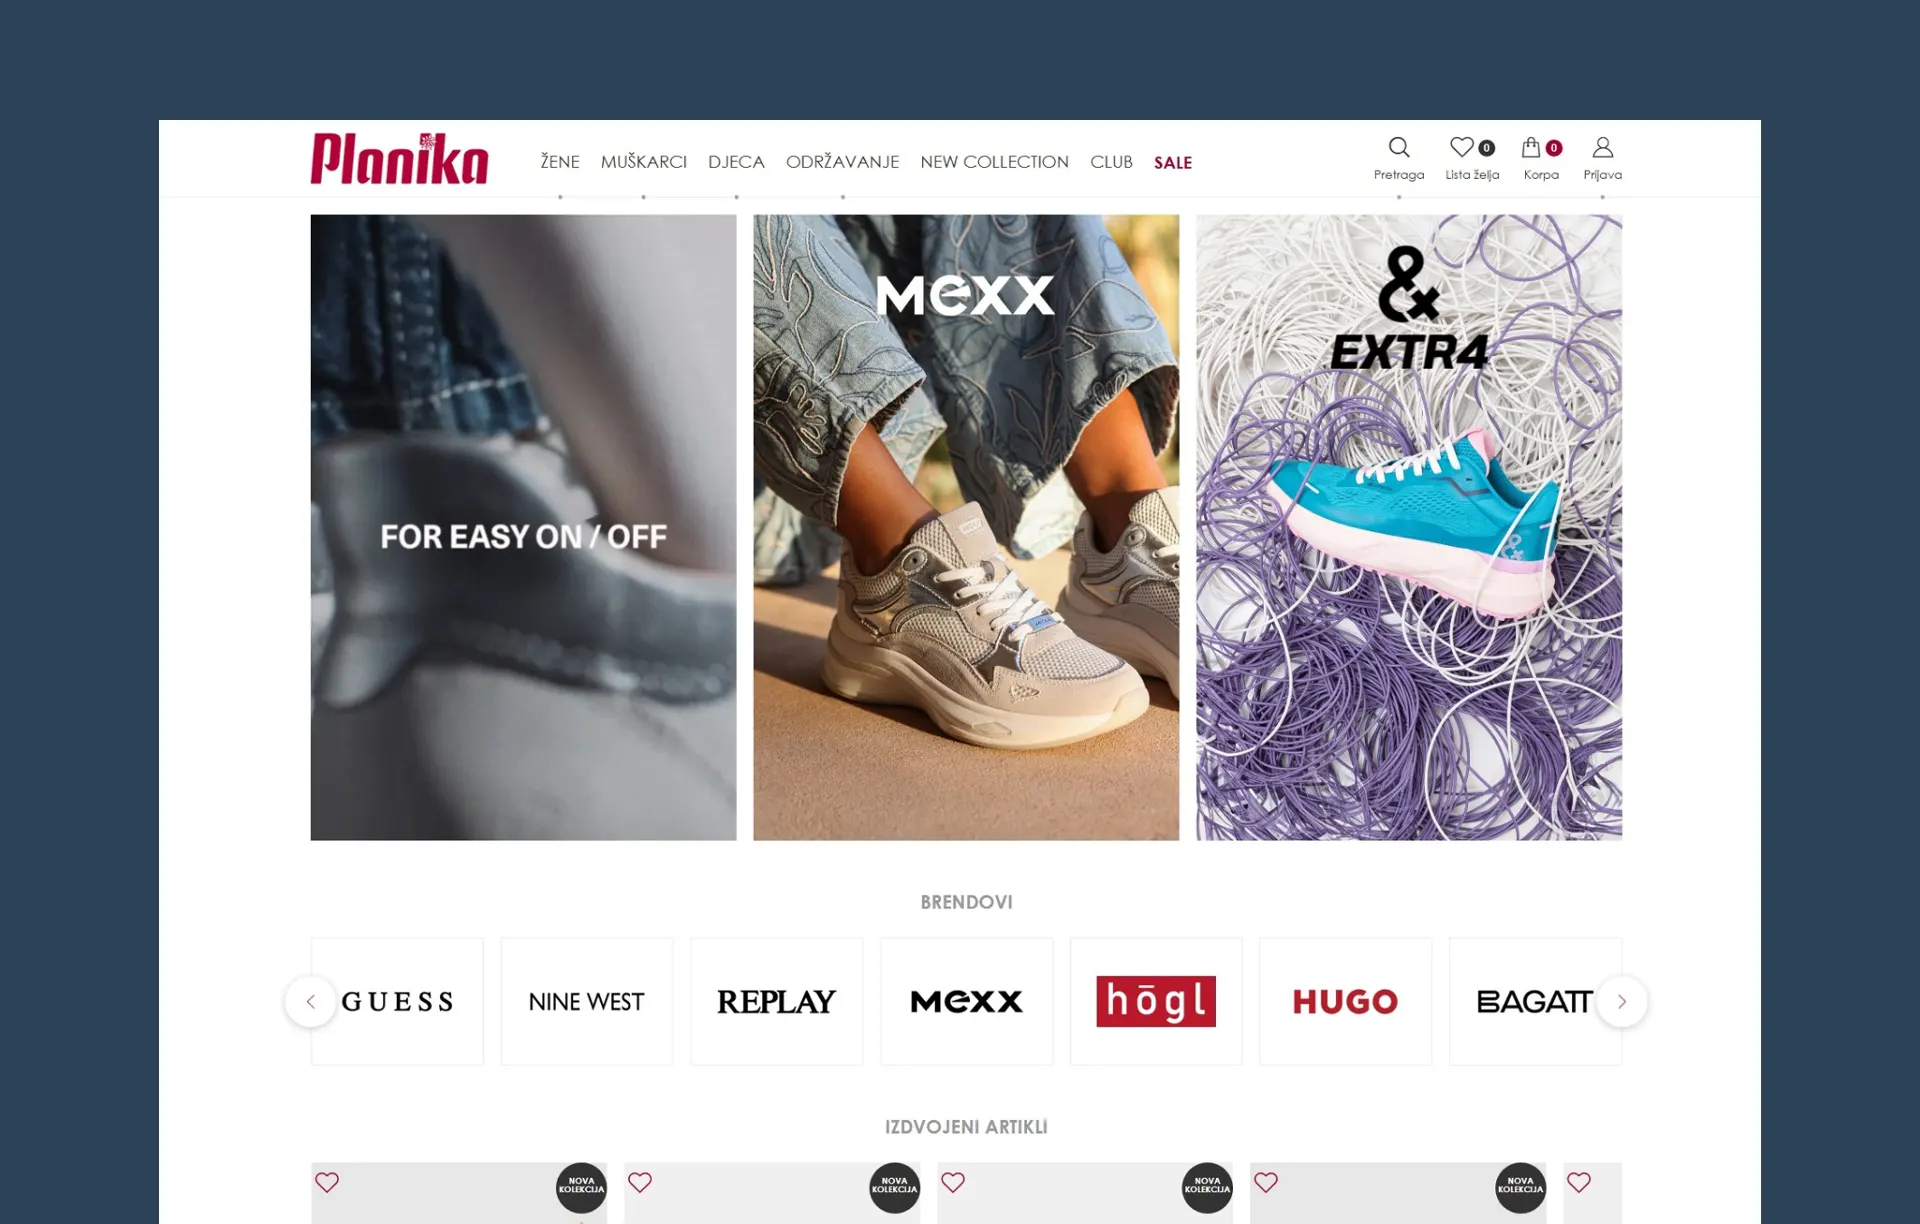Open the Pretraga search icon

tap(1398, 148)
